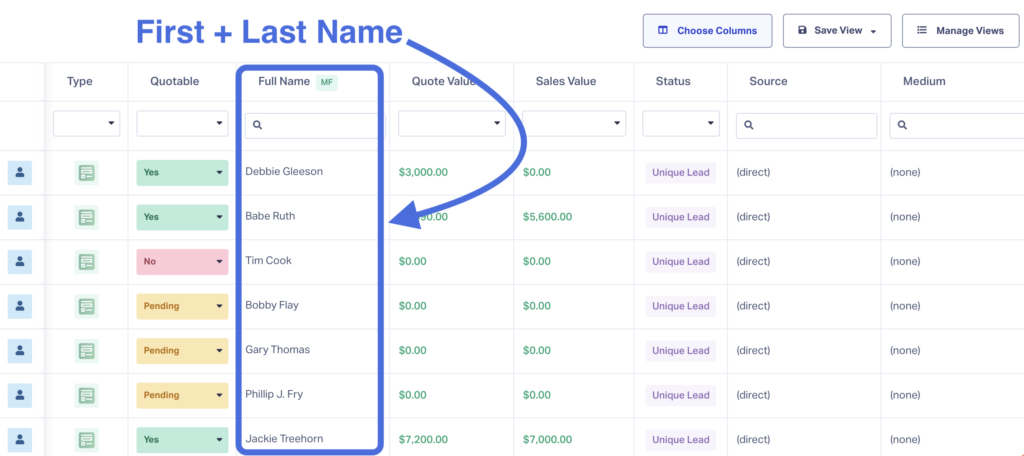
Task: Click the form type icon in Babe Ruth's row
Action: click(86, 217)
